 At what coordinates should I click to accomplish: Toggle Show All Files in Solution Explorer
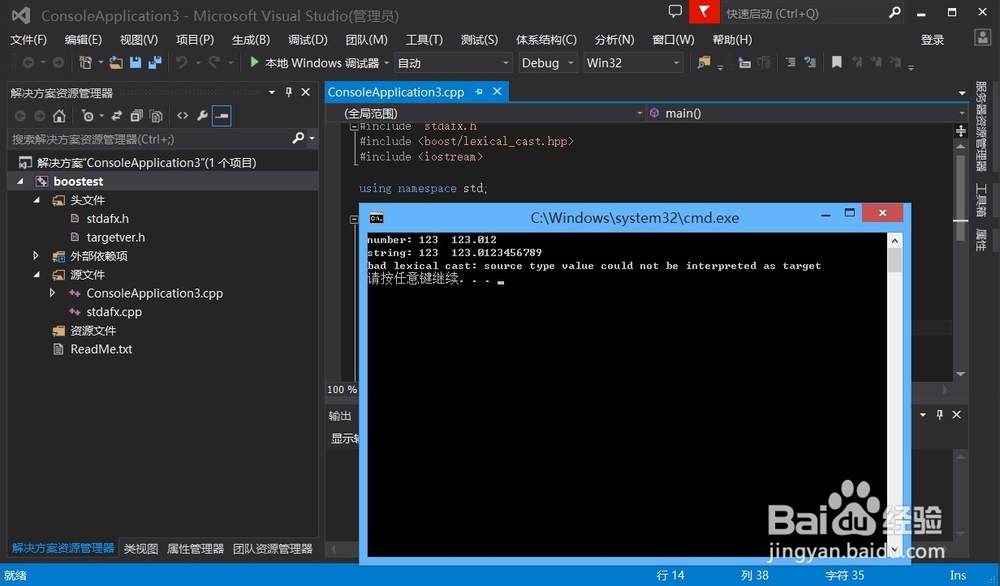point(156,115)
